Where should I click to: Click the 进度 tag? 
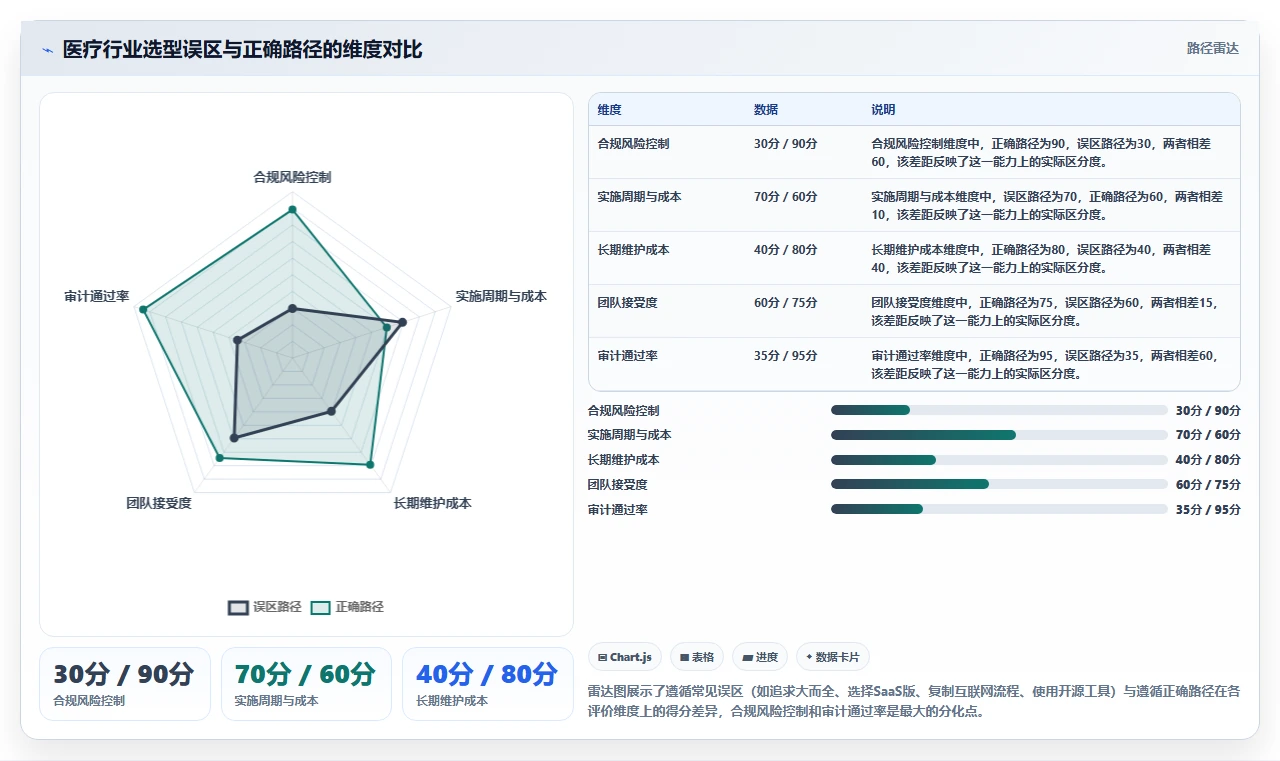(x=760, y=657)
